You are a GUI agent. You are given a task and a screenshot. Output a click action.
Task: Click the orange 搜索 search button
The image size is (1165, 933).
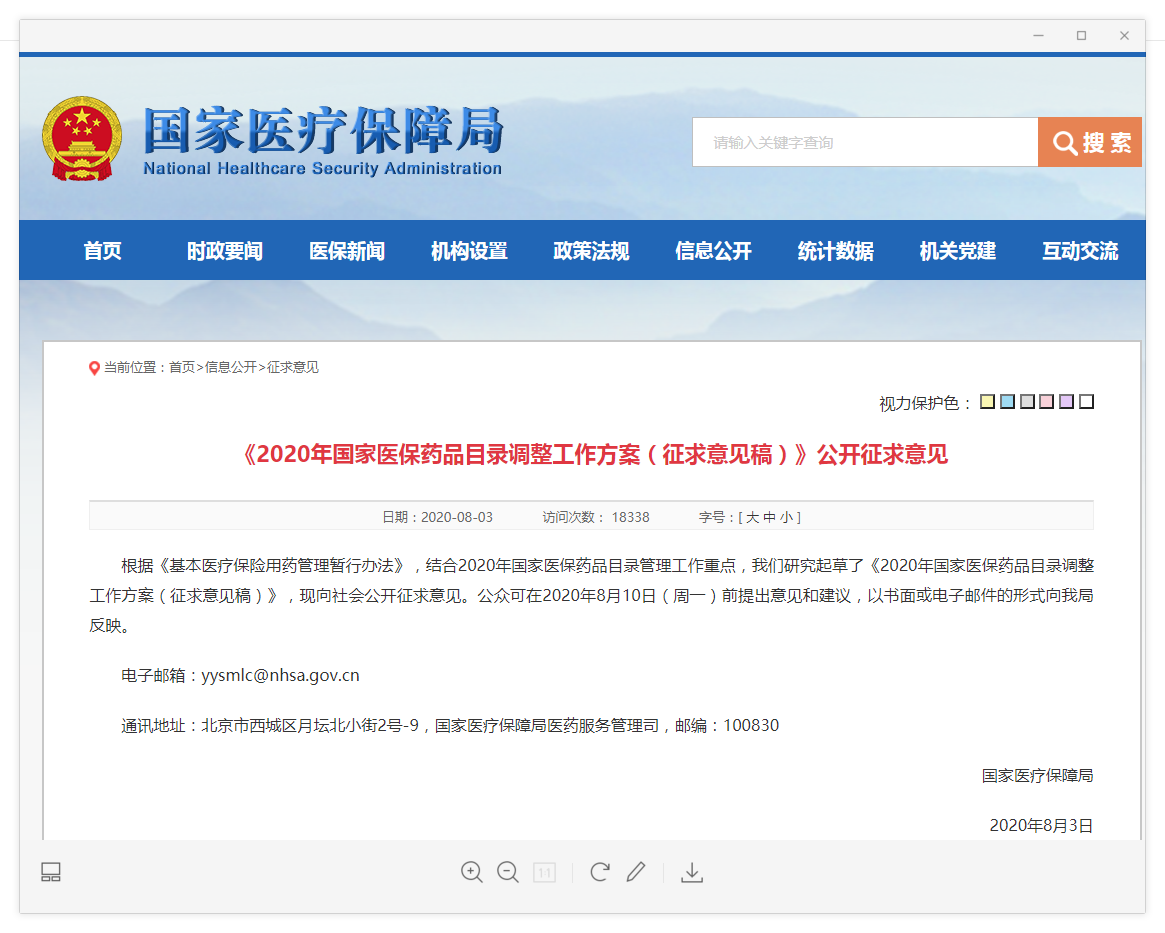(x=1090, y=142)
